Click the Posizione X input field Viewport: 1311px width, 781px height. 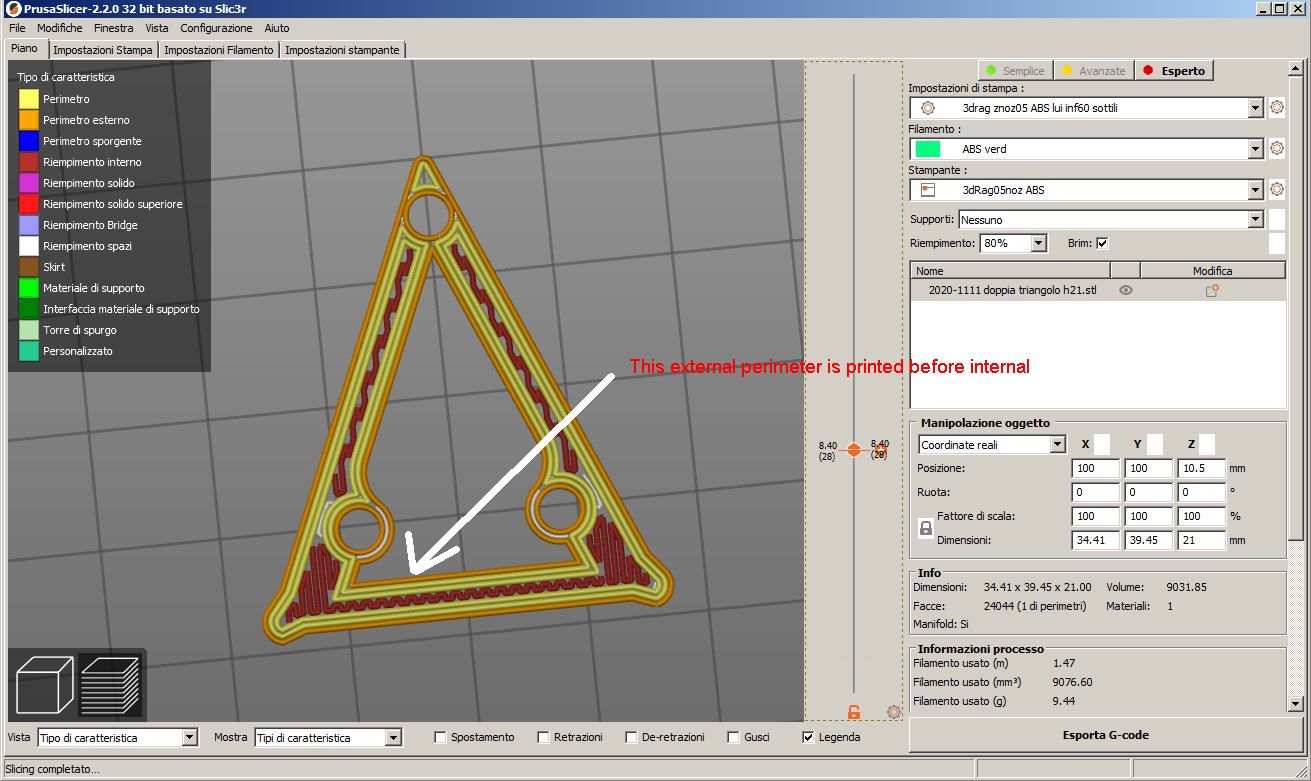pyautogui.click(x=1094, y=467)
